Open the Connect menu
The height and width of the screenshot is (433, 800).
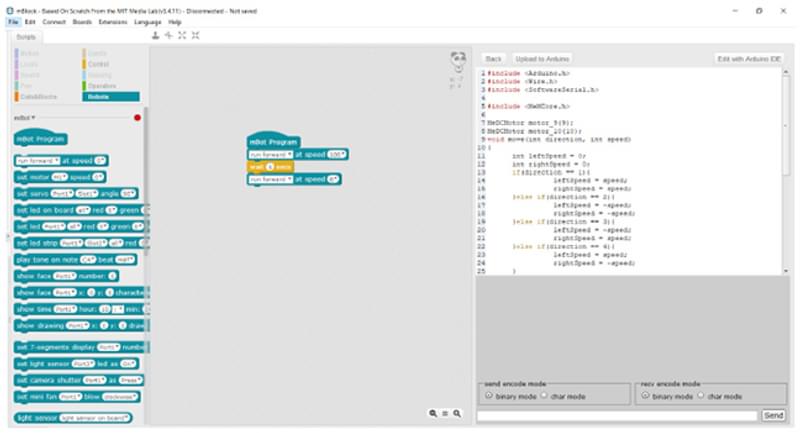click(x=54, y=22)
